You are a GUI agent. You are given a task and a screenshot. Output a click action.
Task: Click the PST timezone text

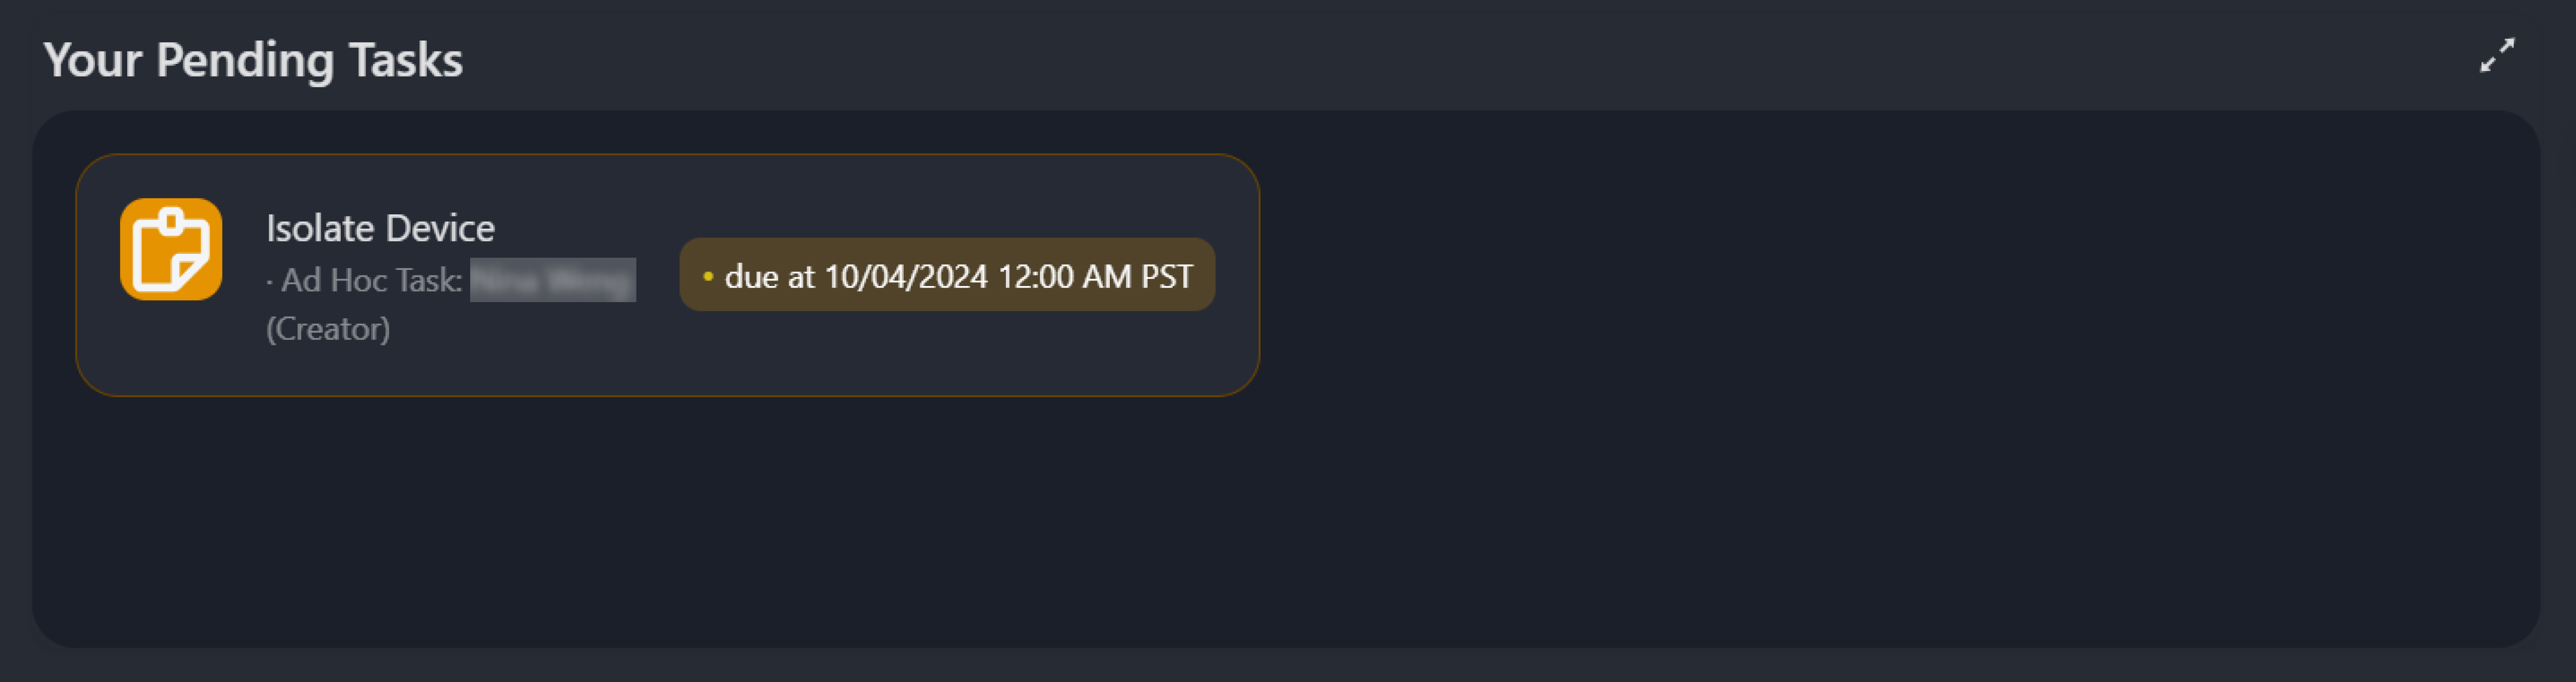coord(1167,276)
